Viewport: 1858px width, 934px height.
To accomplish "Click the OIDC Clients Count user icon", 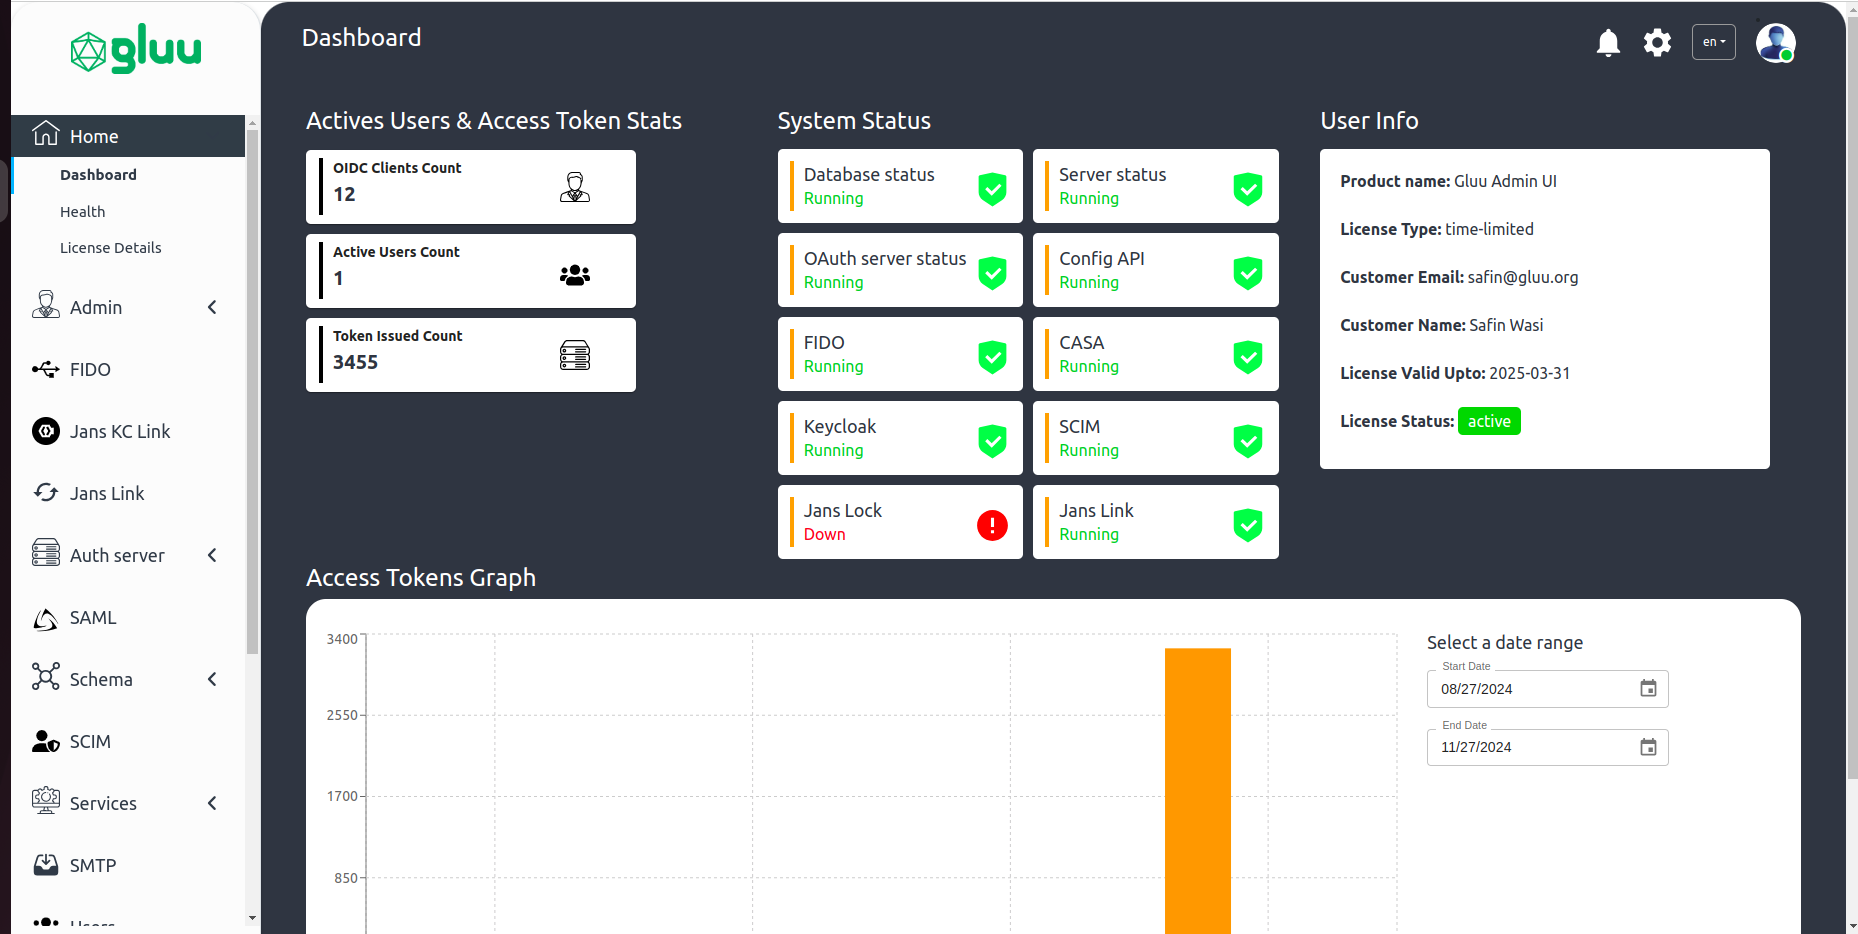I will point(575,187).
